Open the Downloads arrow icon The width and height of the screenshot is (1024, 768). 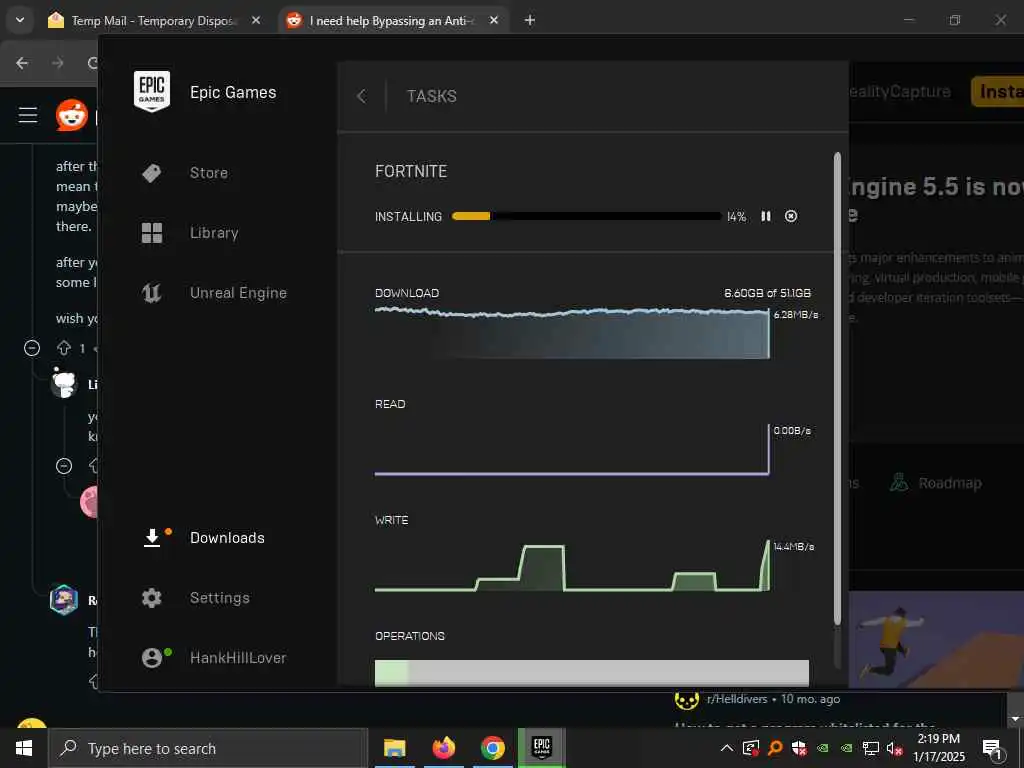pos(152,538)
